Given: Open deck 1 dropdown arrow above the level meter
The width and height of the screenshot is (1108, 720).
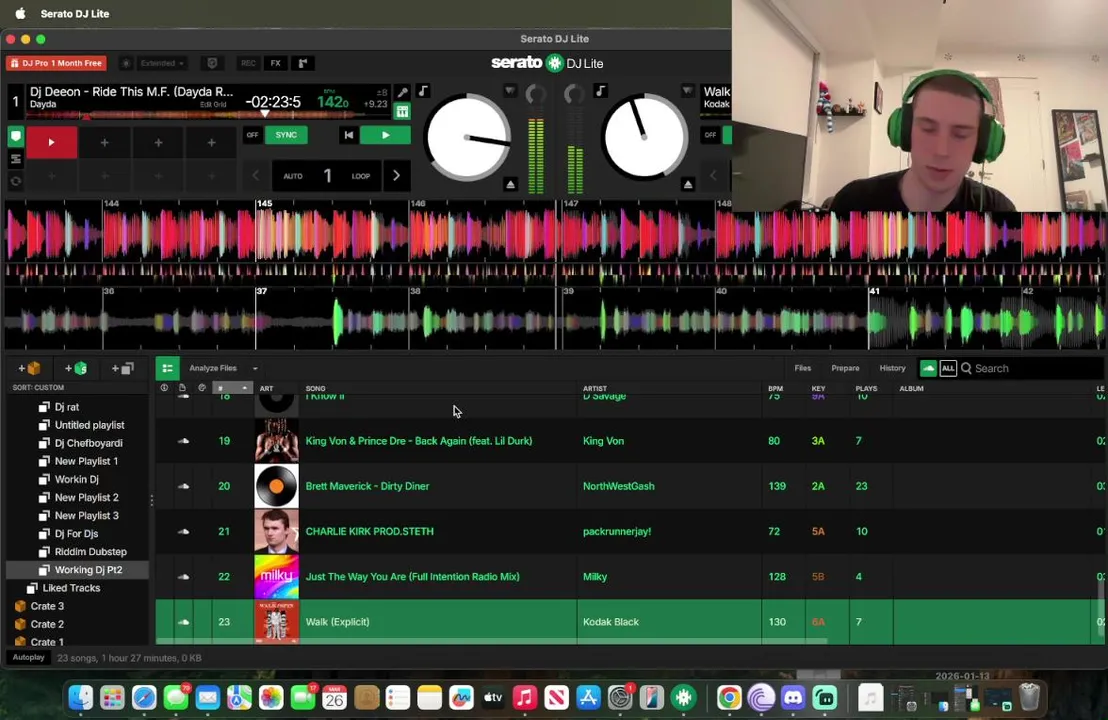Looking at the screenshot, I should (x=510, y=91).
